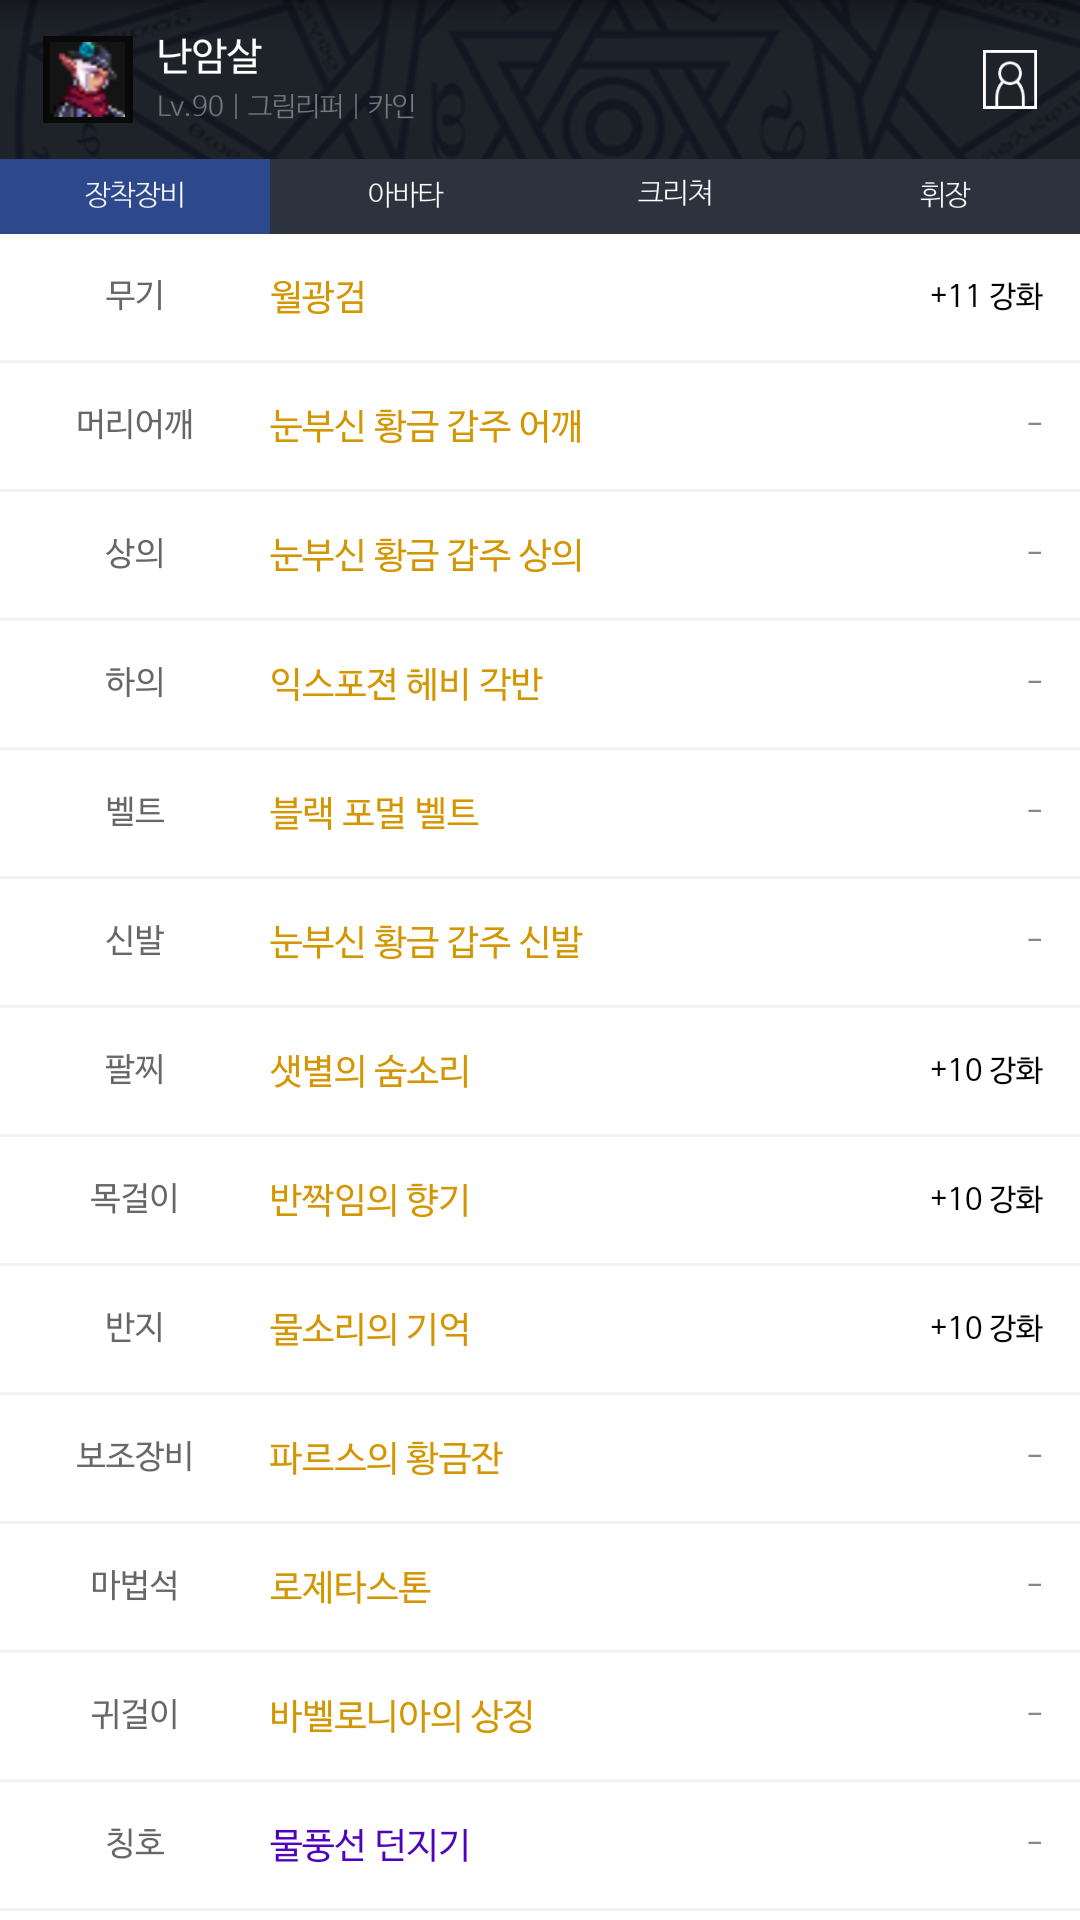Switch to the 크리쳐 tab
1080x1920 pixels.
tap(675, 195)
